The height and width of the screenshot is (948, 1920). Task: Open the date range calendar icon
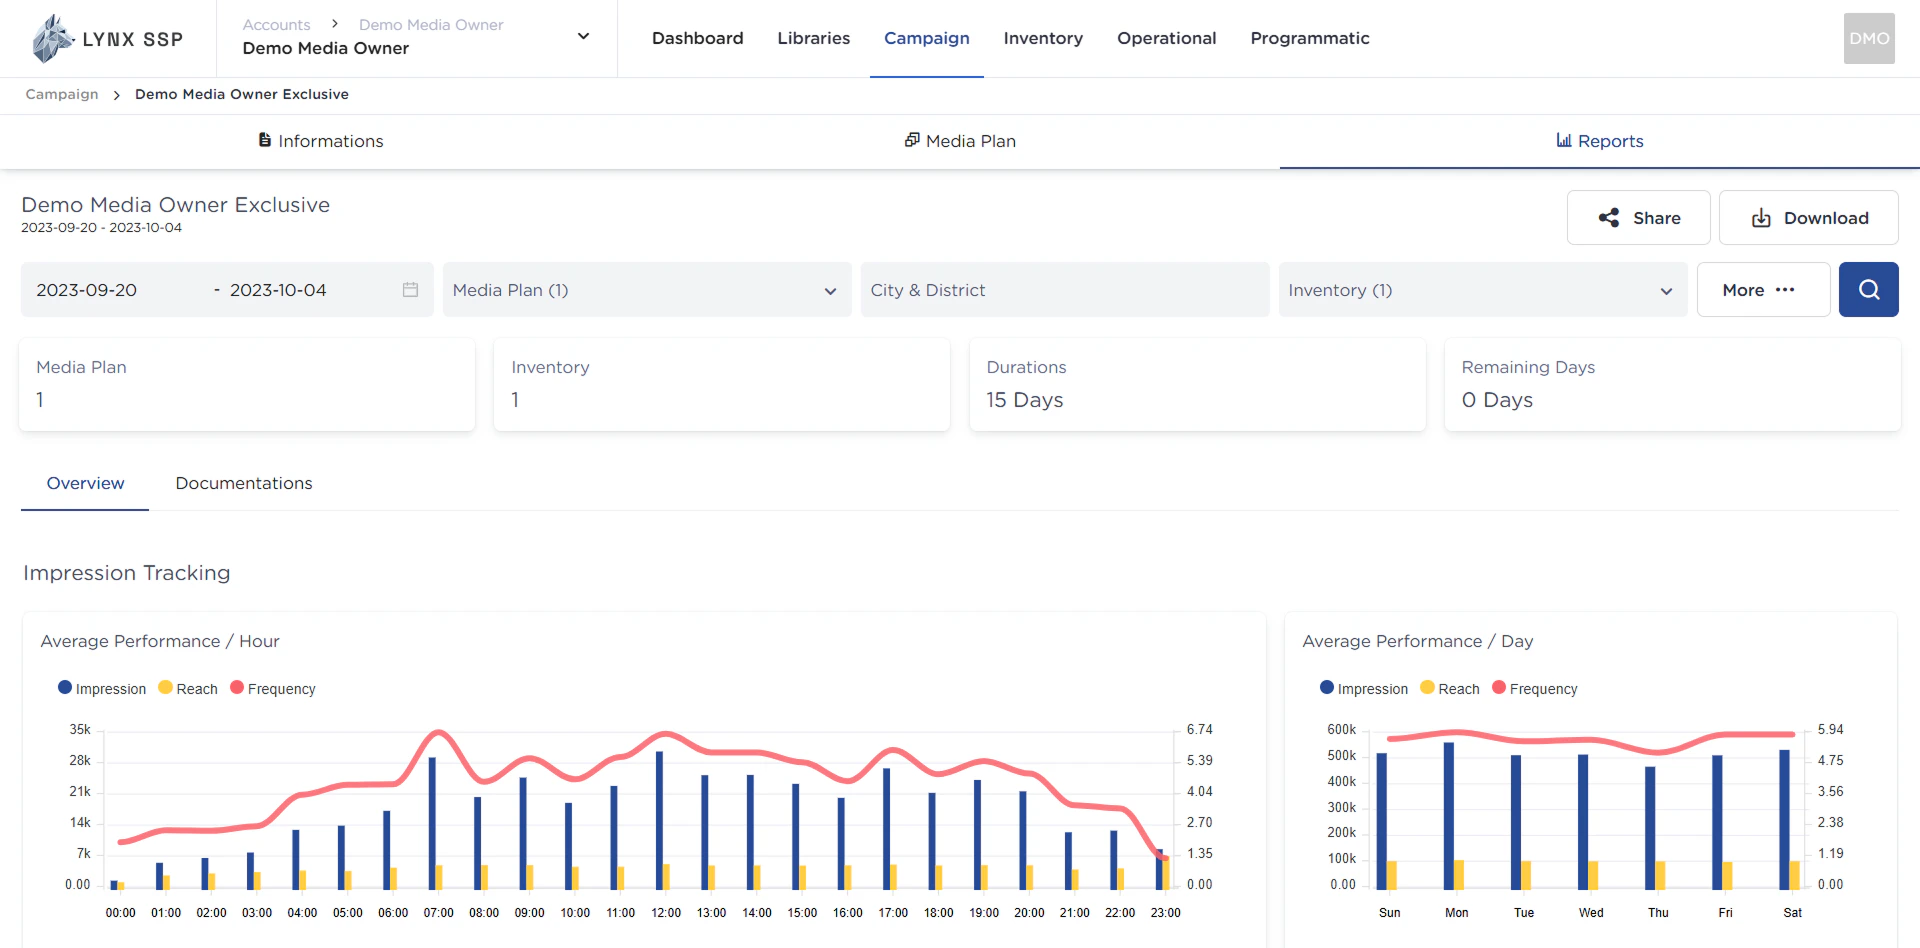coord(410,290)
